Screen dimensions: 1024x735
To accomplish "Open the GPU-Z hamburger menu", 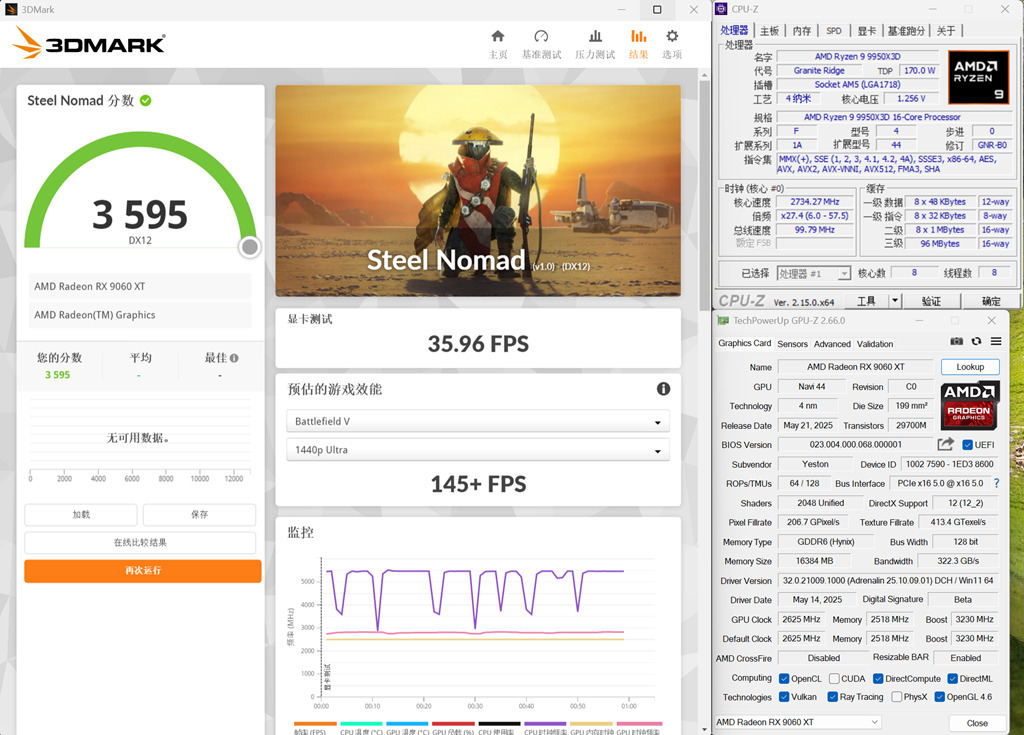I will (995, 342).
